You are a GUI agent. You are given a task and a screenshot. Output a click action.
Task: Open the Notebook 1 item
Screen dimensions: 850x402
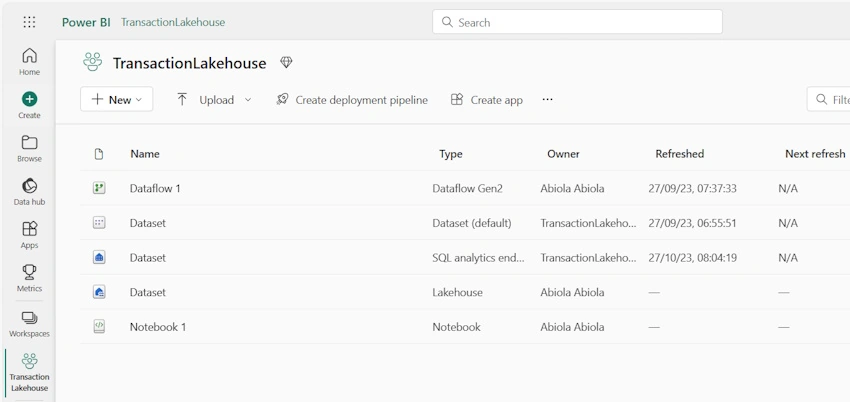coord(158,327)
